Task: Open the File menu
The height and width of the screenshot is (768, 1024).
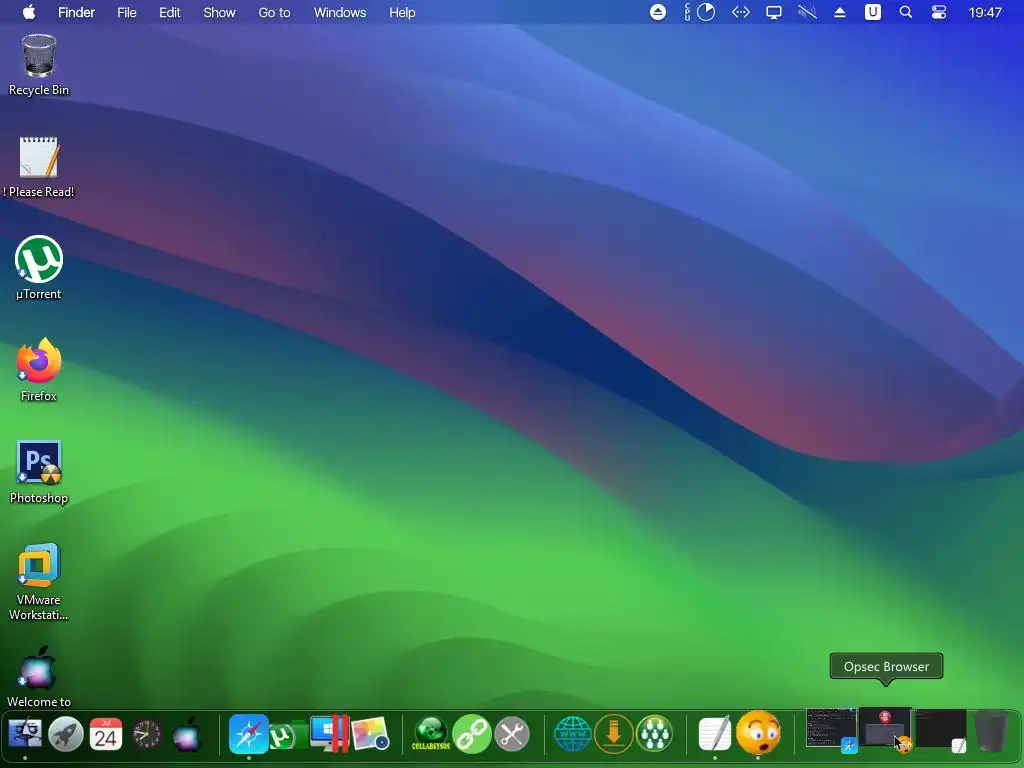Action: 127,12
